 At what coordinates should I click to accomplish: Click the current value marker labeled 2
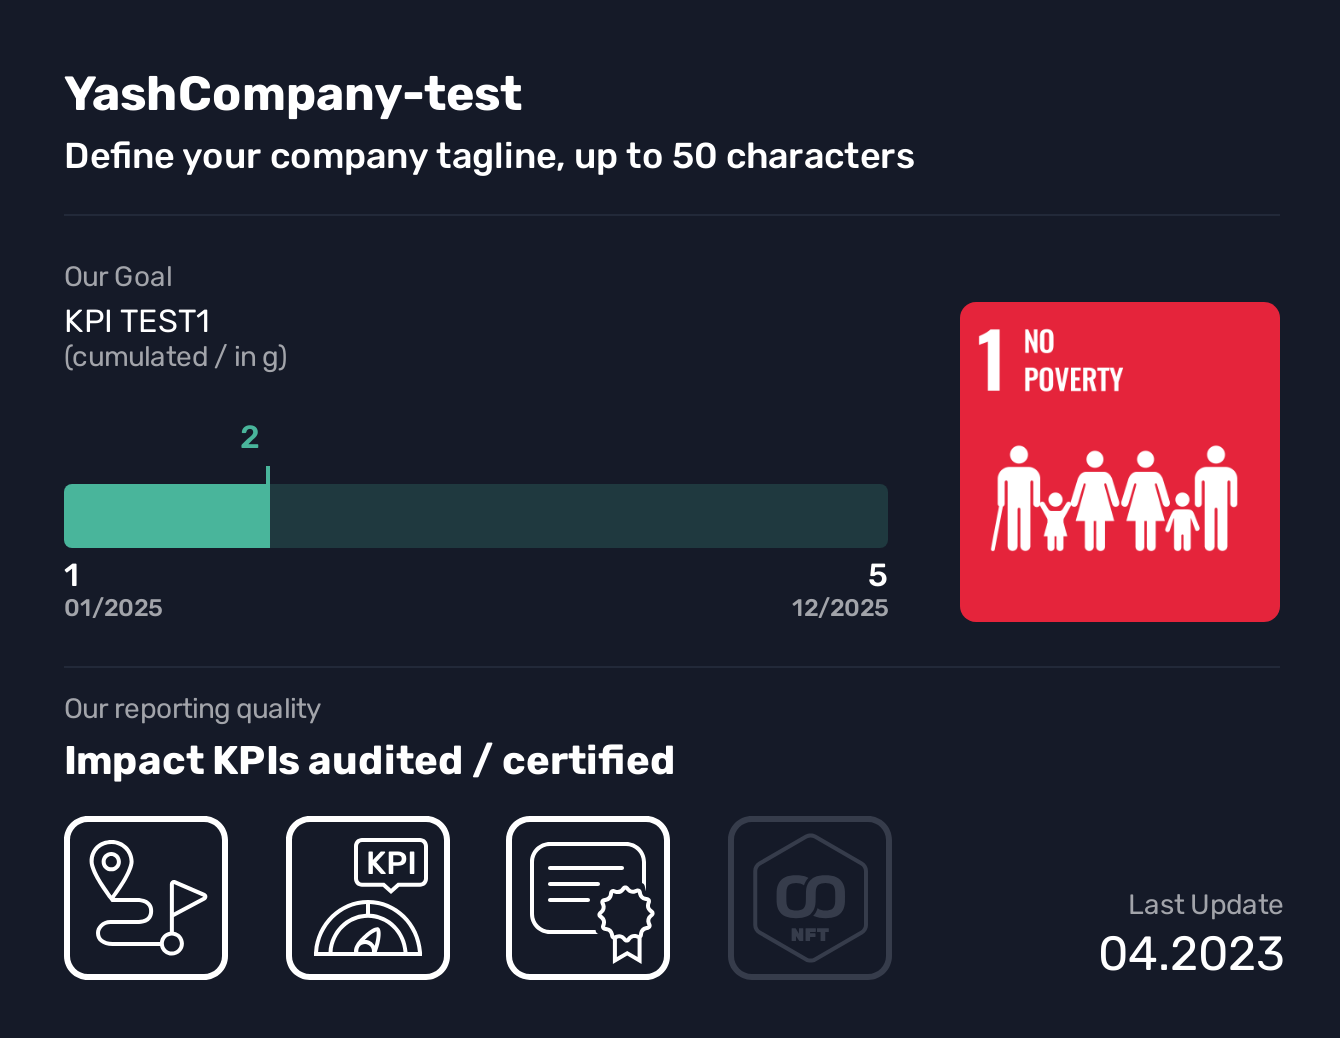[x=250, y=437]
